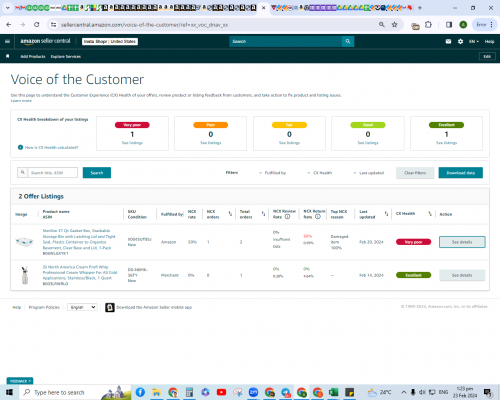Click See details for the iSi Cream Whipper row
Viewport: 500px width, 400px height.
462,275
